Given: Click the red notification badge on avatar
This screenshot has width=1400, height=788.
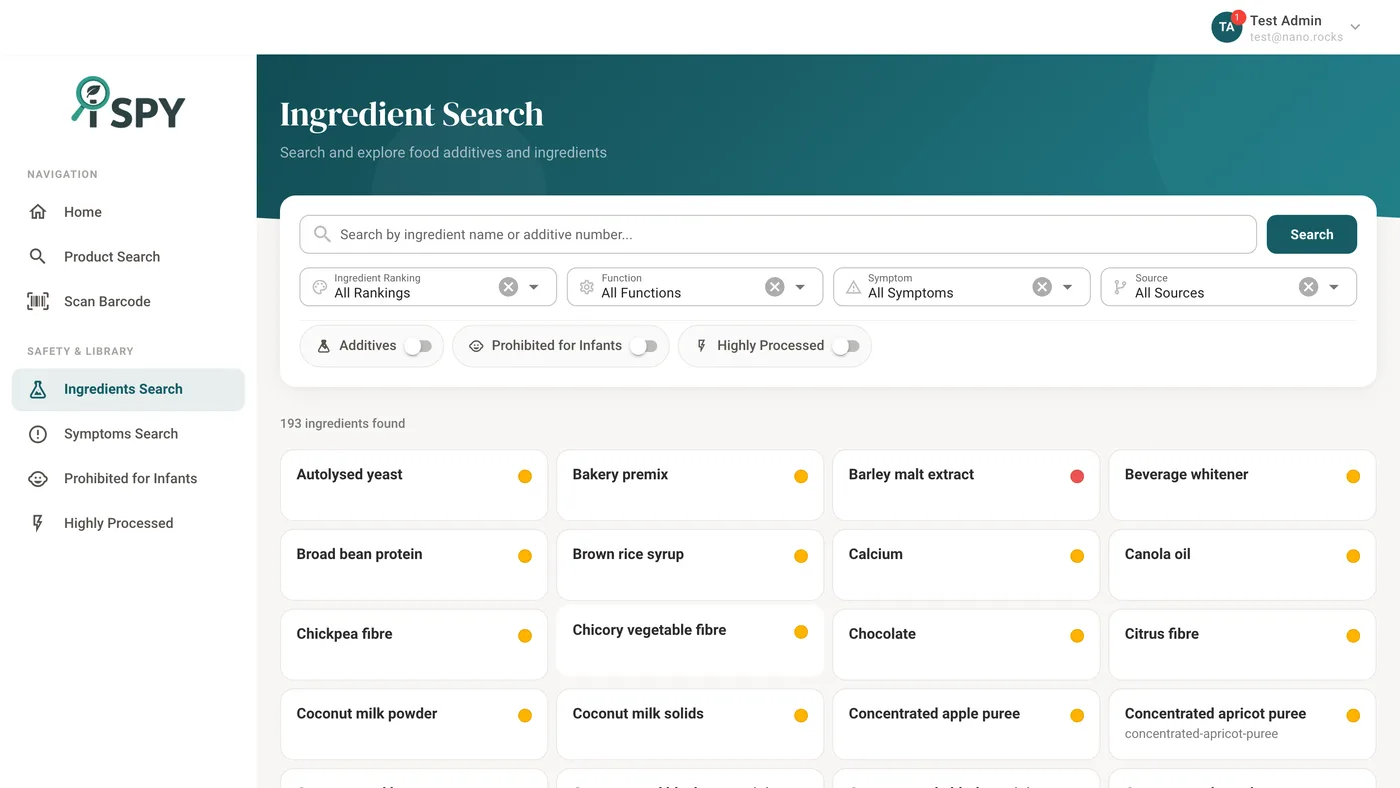Looking at the screenshot, I should 1238,17.
